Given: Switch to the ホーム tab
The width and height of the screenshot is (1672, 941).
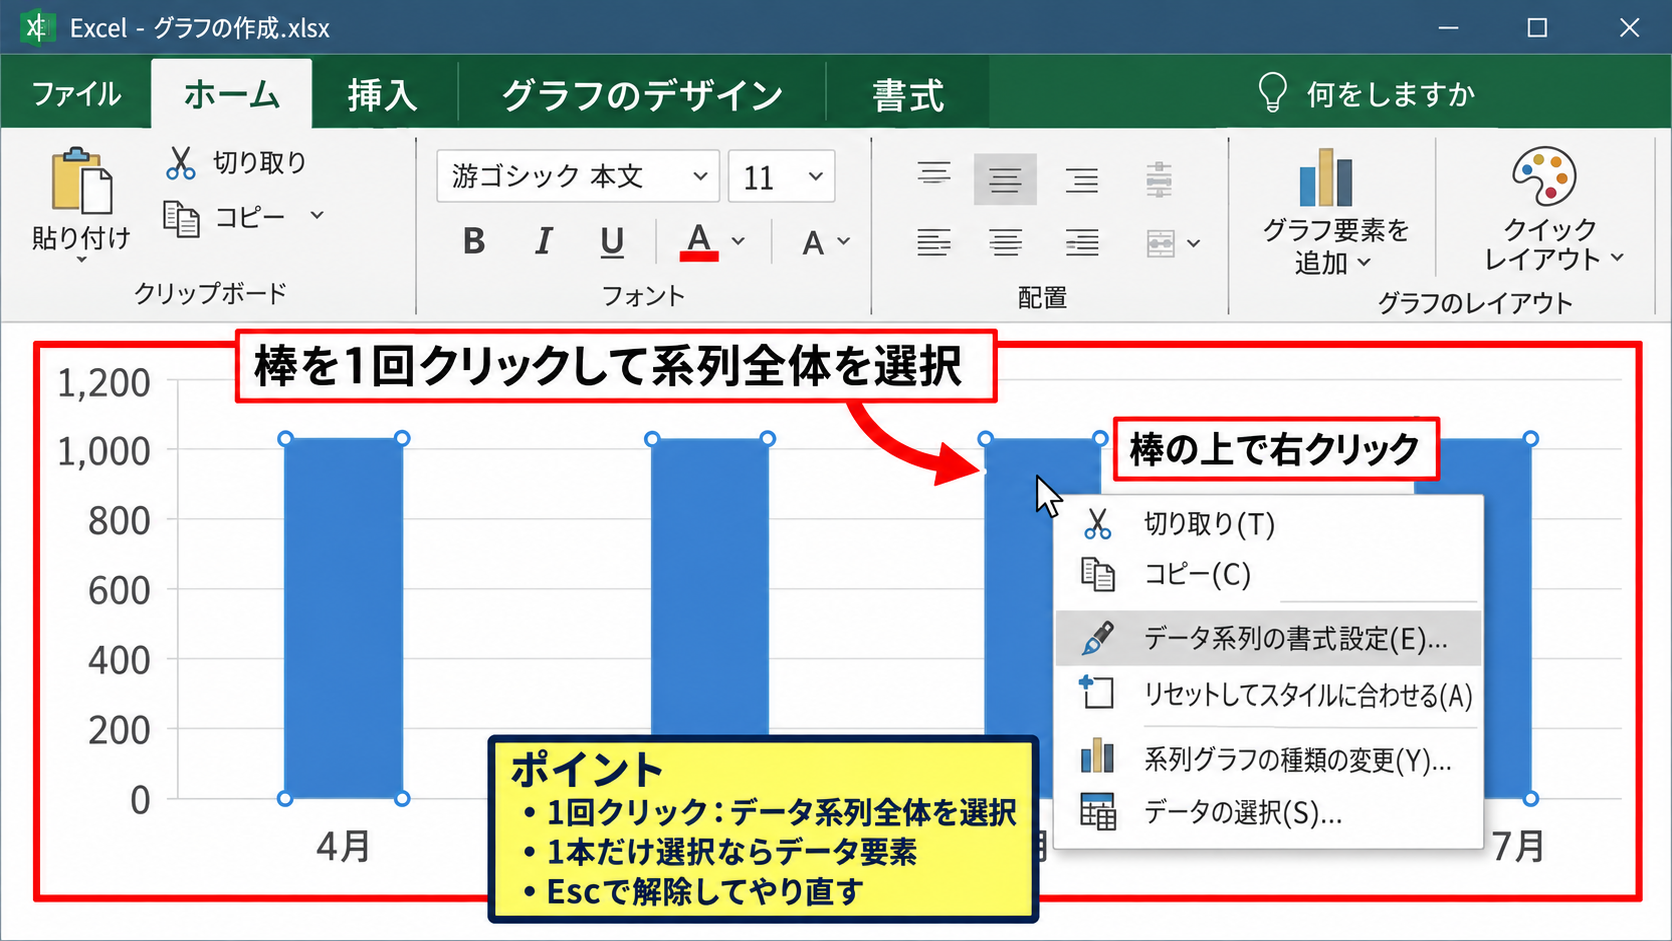Looking at the screenshot, I should tap(231, 94).
